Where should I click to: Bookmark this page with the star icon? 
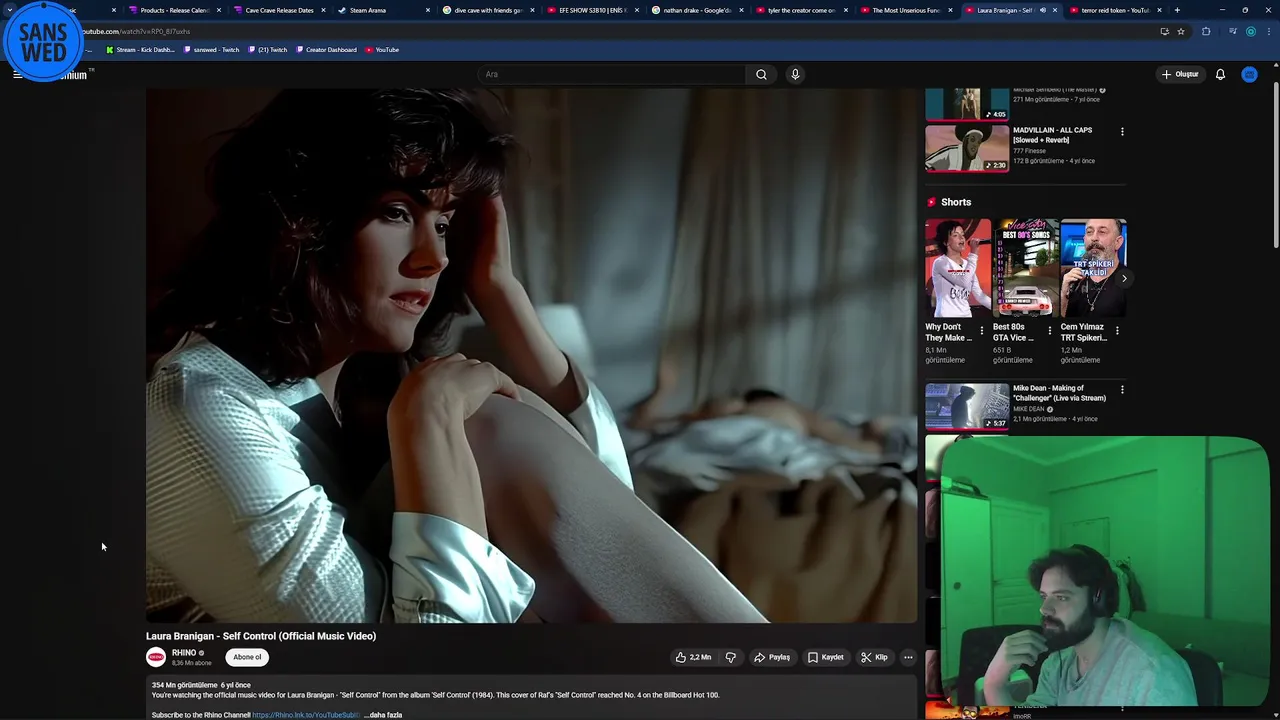tap(1181, 31)
